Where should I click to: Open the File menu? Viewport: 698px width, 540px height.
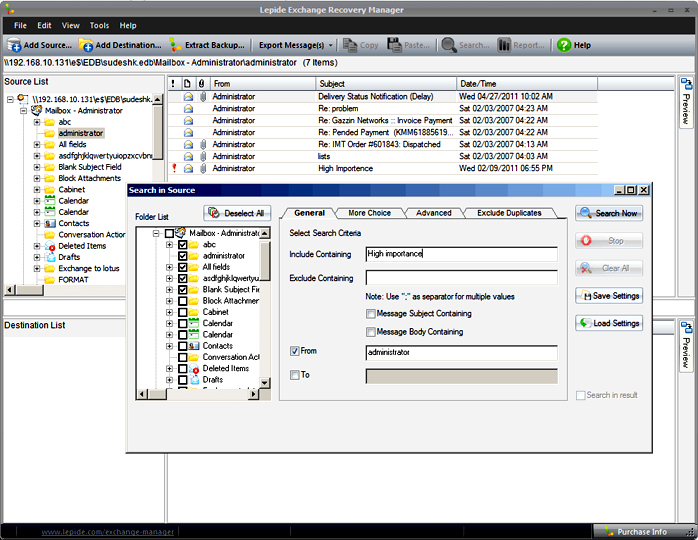coord(20,25)
